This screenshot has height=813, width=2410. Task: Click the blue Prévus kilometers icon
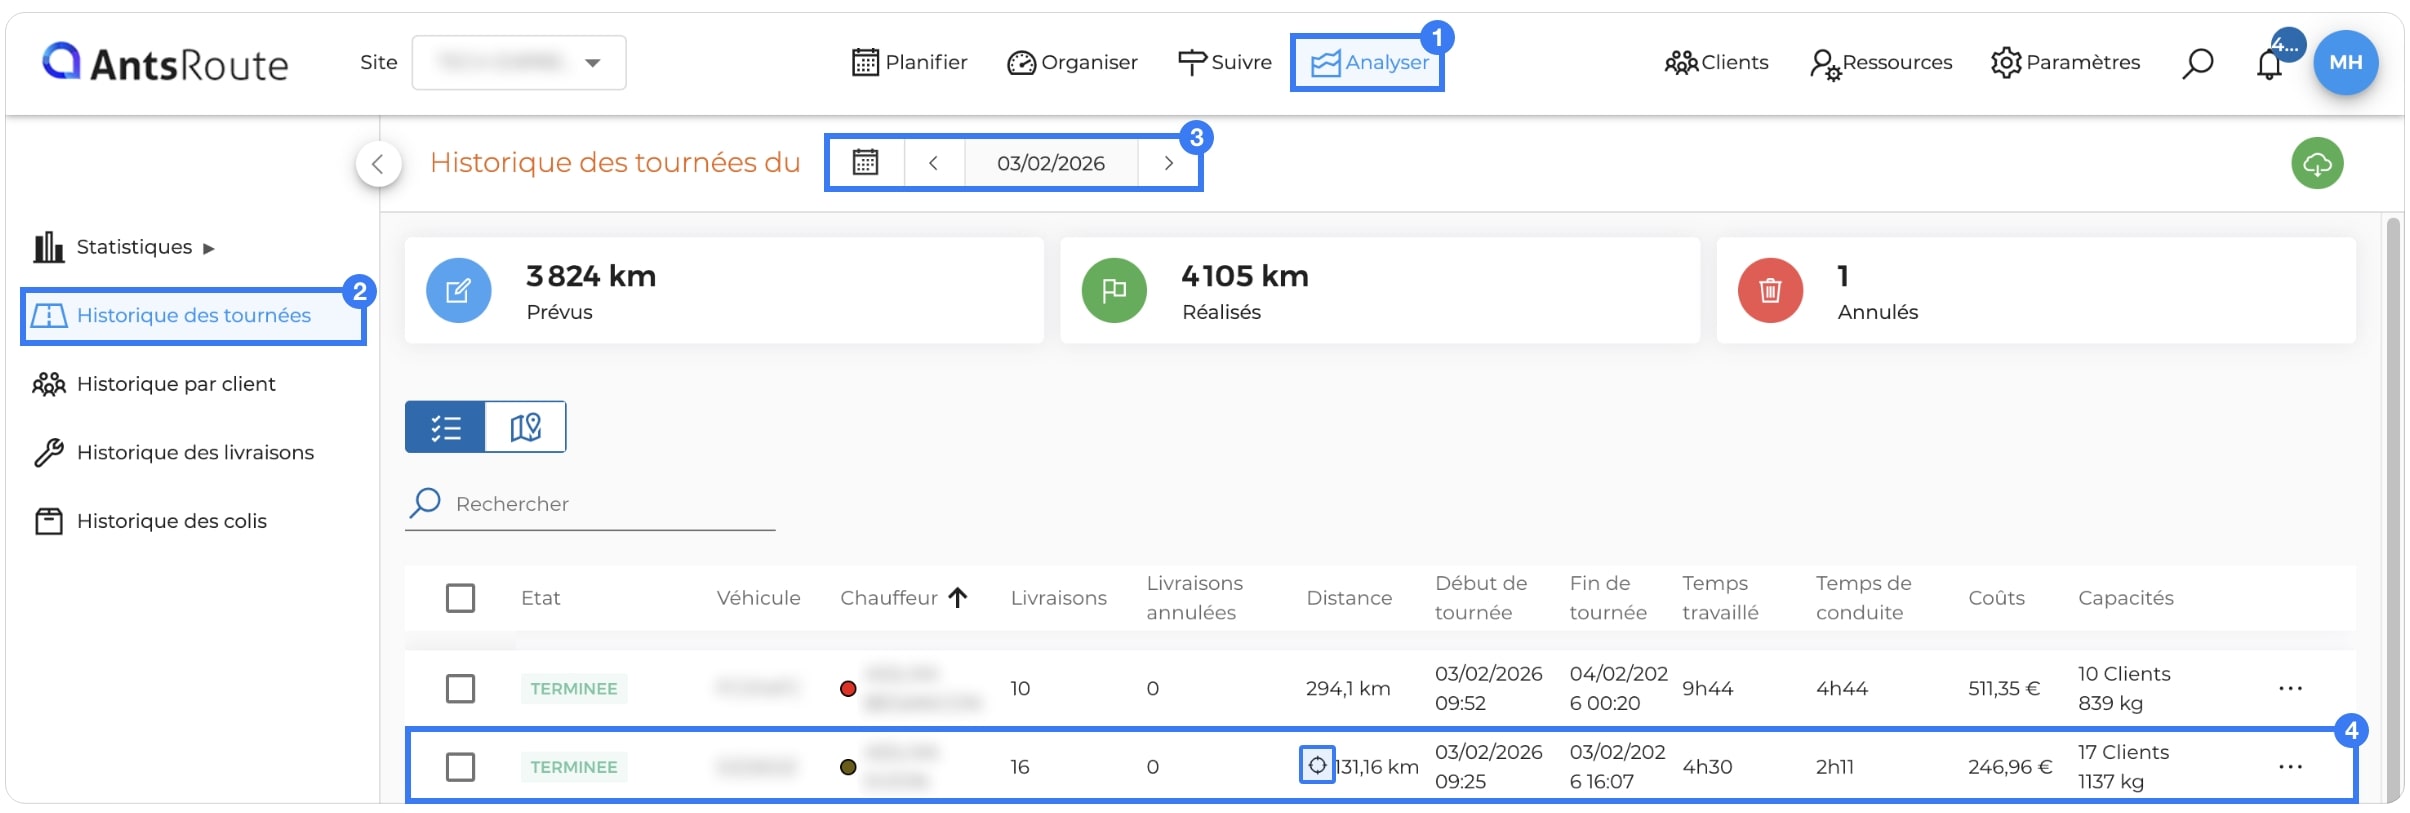[459, 291]
